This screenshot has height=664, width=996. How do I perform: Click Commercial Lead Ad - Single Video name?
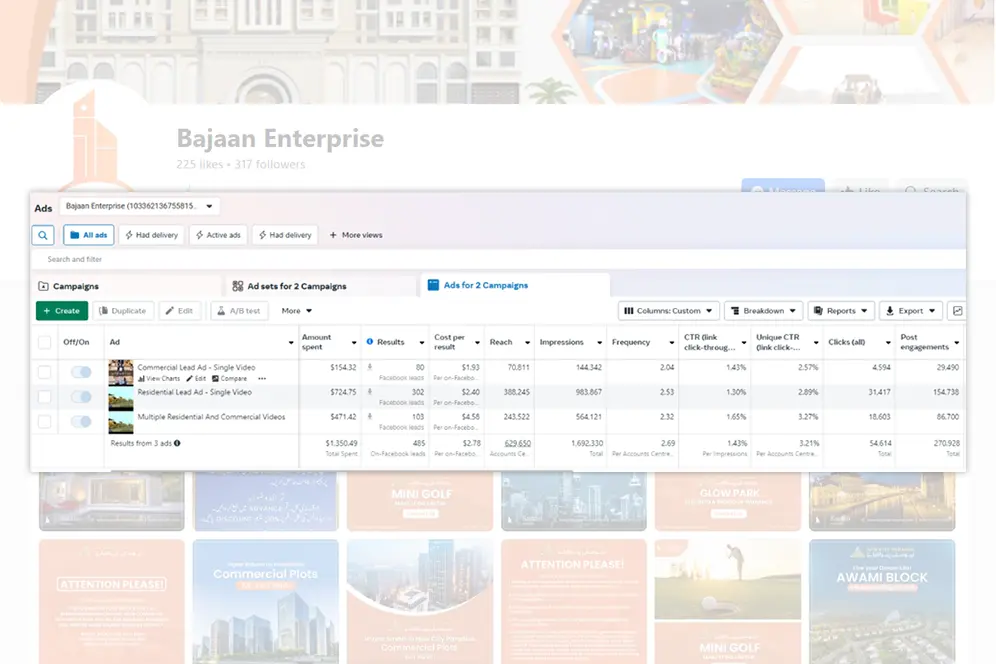coord(196,367)
